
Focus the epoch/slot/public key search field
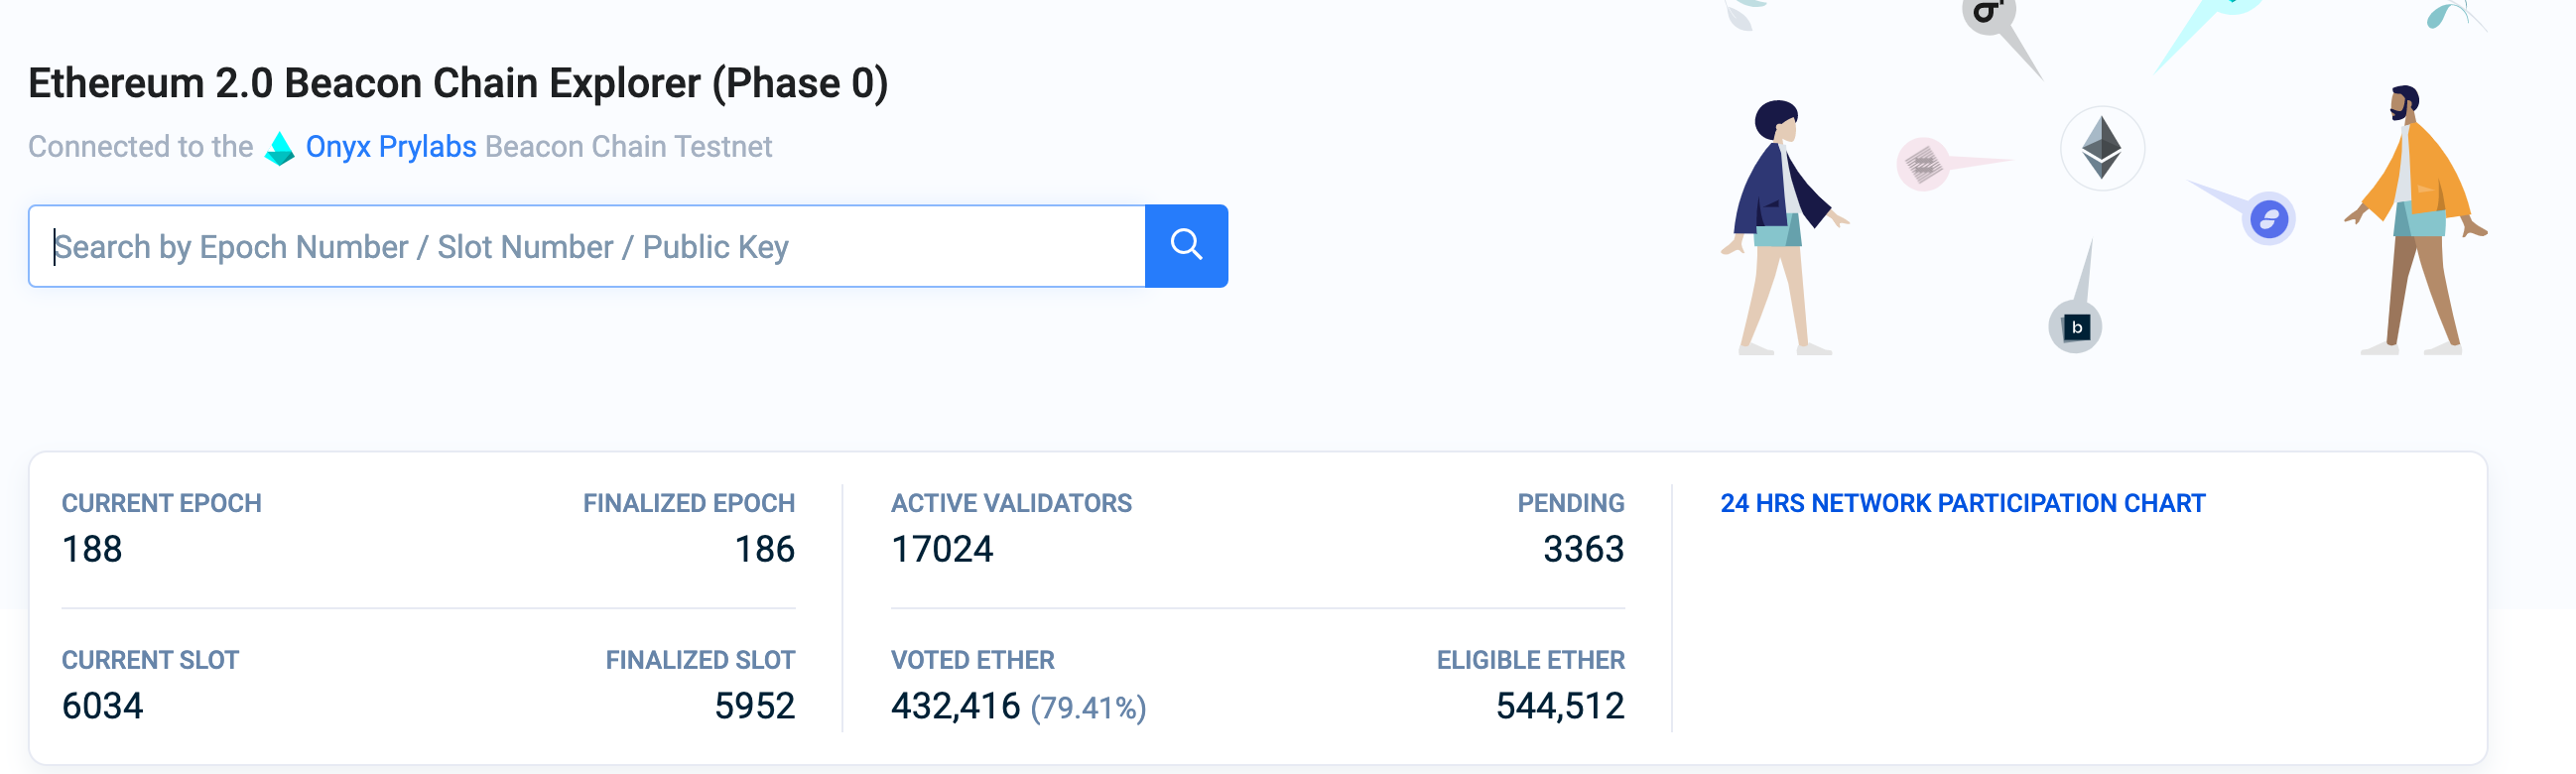pyautogui.click(x=590, y=246)
